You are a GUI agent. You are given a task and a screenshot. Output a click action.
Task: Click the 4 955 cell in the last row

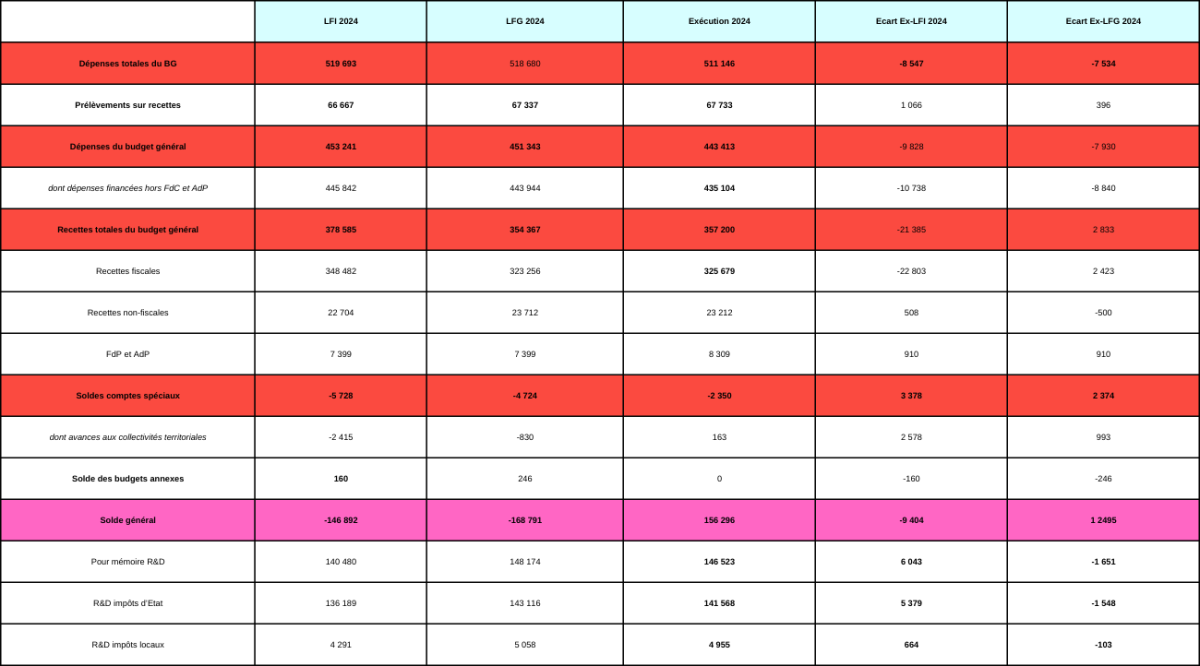(719, 645)
